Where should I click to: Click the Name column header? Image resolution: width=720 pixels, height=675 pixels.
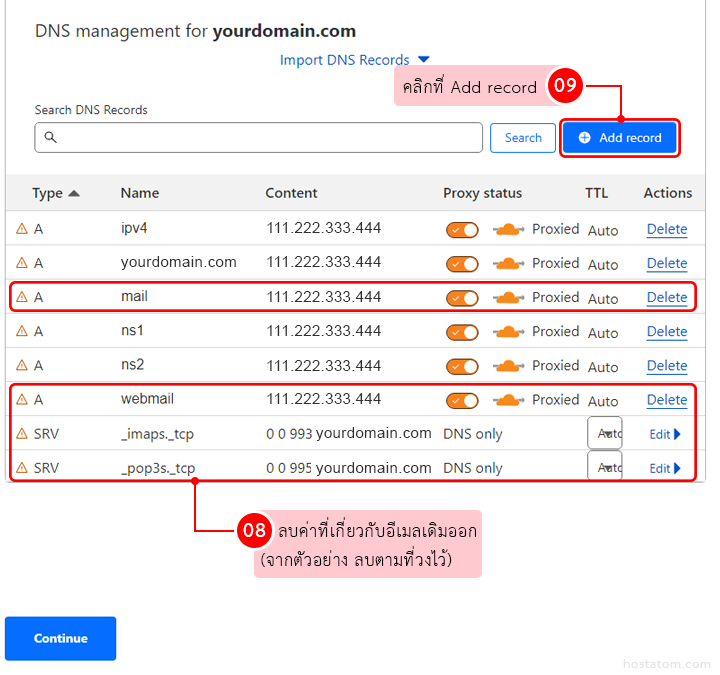click(140, 193)
